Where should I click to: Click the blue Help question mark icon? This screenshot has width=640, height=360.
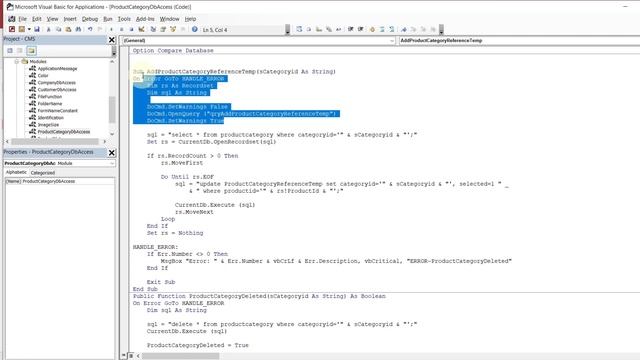(195, 29)
